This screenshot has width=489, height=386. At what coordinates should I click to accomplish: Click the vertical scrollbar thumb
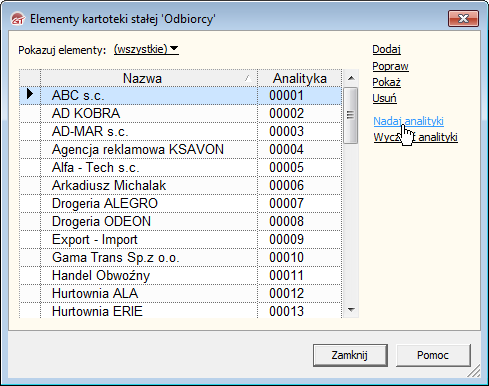[350, 115]
